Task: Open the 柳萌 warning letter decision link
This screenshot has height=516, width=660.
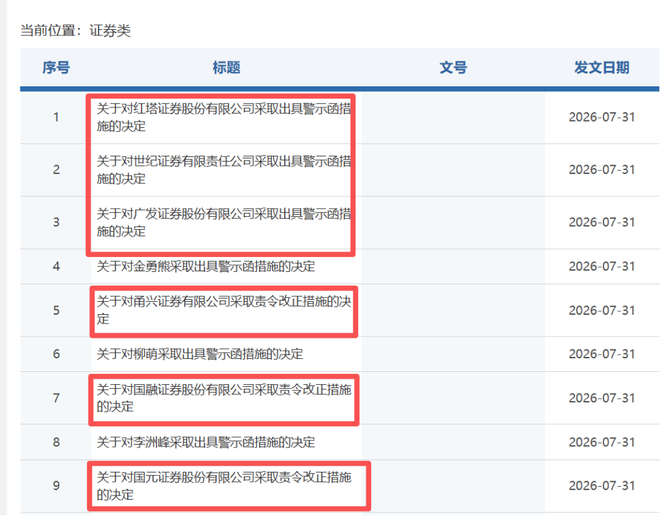Action: pos(200,354)
